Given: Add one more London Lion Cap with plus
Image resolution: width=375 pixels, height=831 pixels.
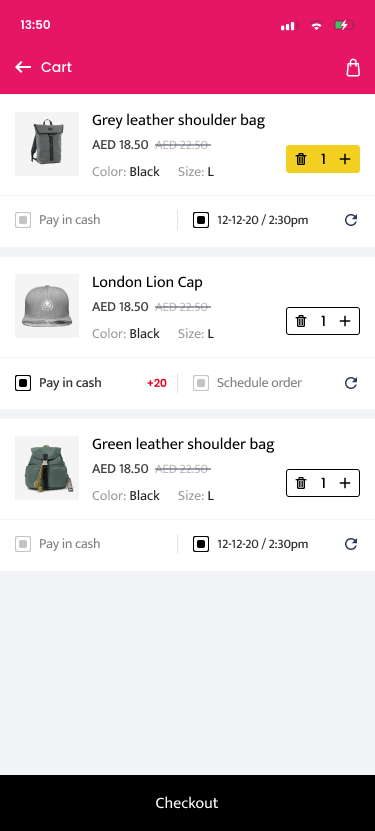Looking at the screenshot, I should pyautogui.click(x=345, y=321).
